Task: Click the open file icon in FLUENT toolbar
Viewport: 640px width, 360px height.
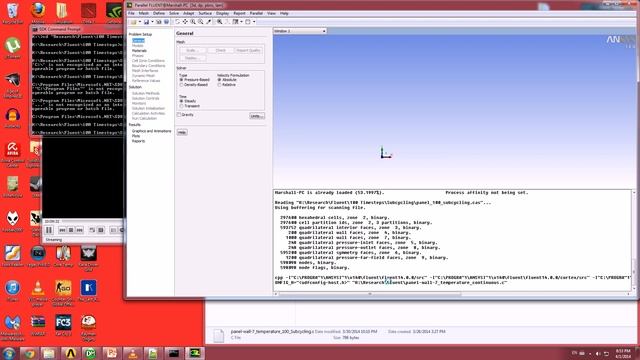Action: click(133, 22)
